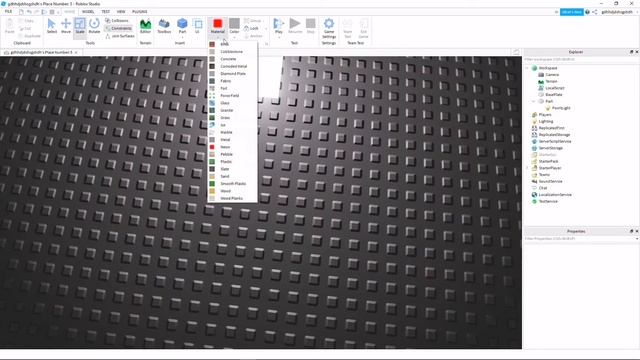The height and width of the screenshot is (360, 640).
Task: Choose Grass material
Action: [x=232, y=118]
